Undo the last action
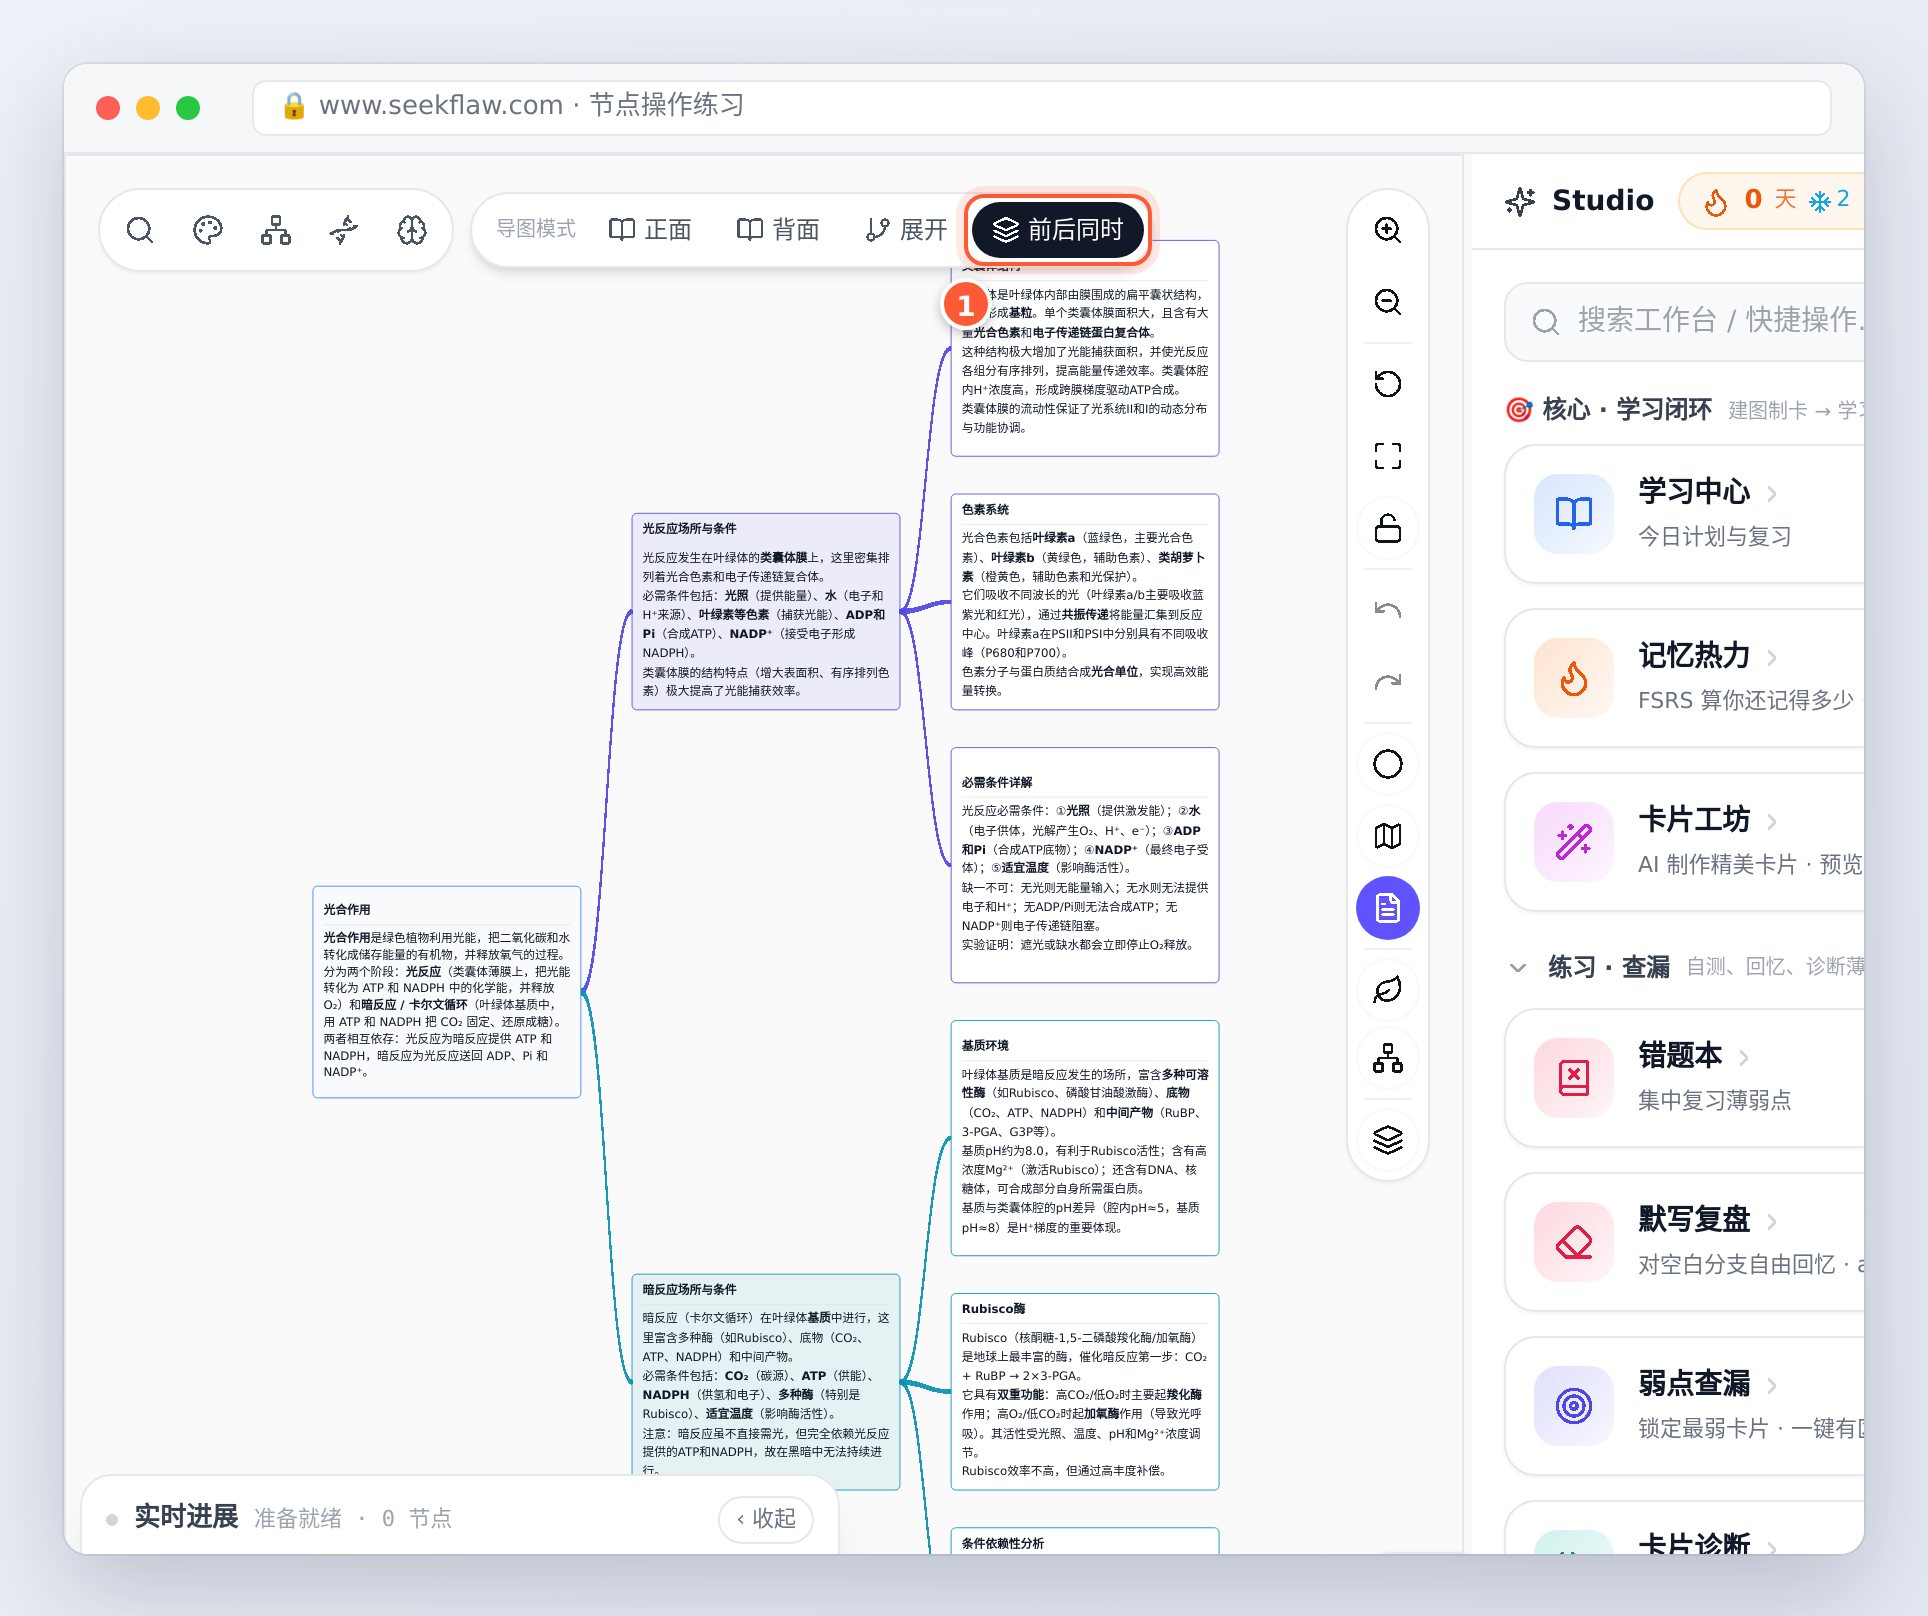 click(x=1388, y=610)
